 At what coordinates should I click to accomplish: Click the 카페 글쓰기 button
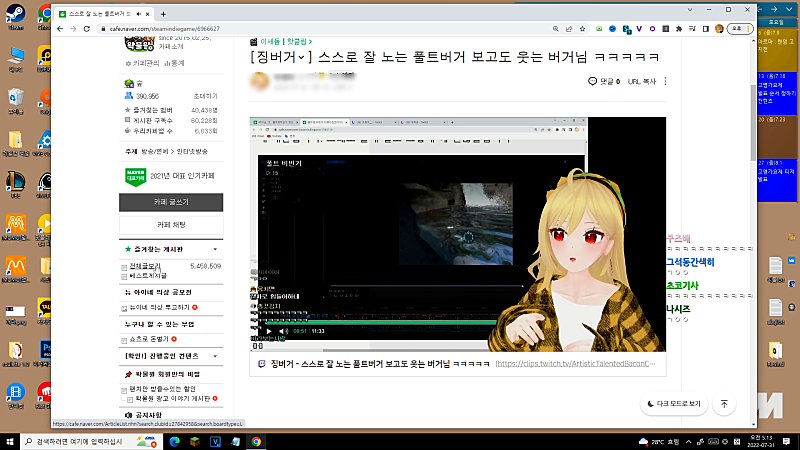coord(171,202)
